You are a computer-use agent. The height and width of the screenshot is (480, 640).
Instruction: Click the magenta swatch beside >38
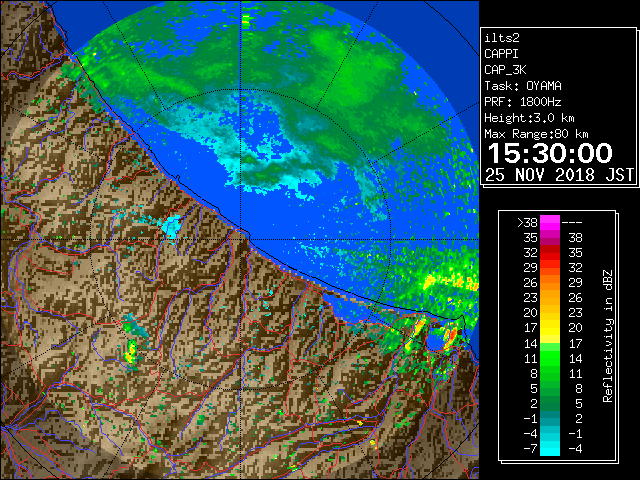point(550,223)
